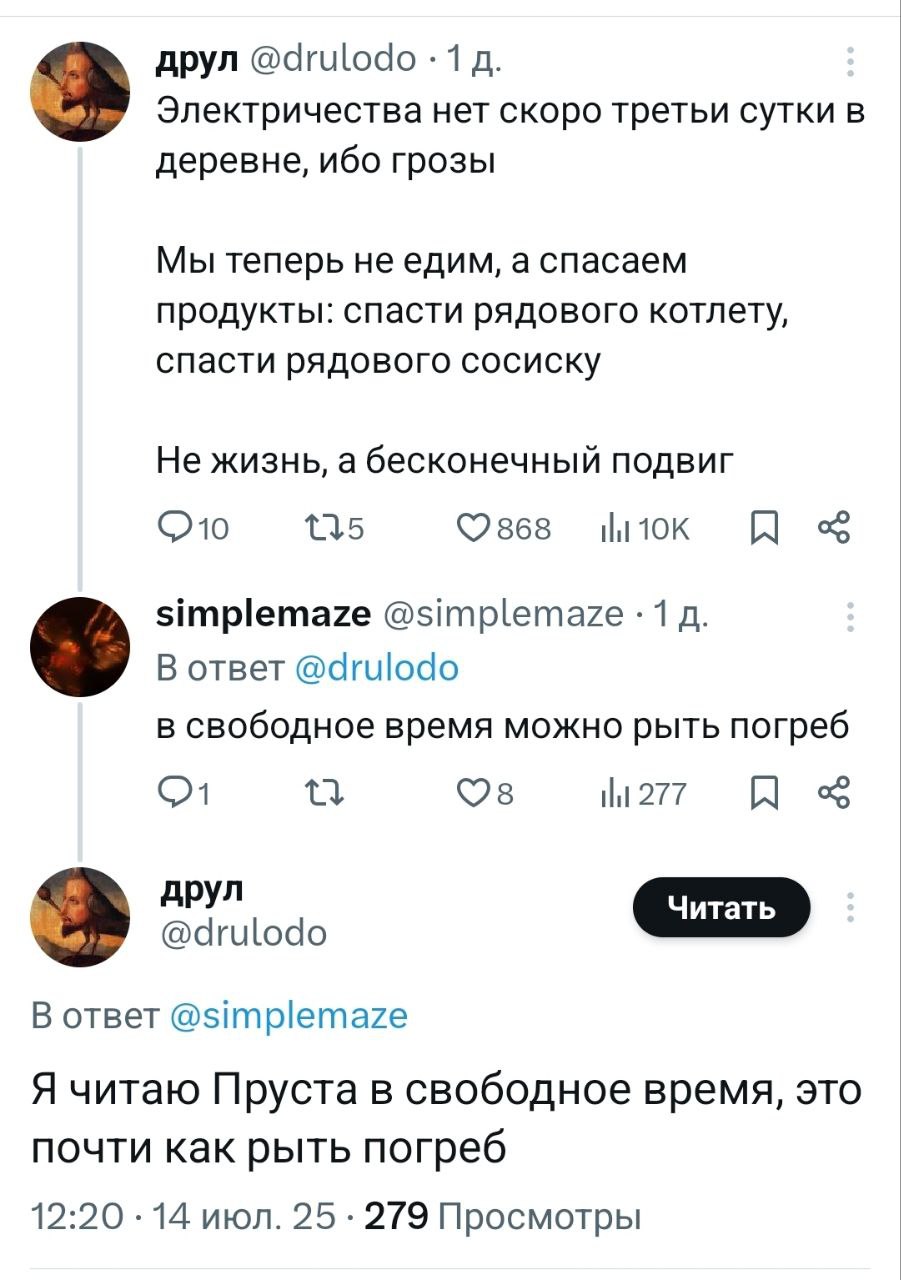Open more options next to Читать button

[x=850, y=907]
